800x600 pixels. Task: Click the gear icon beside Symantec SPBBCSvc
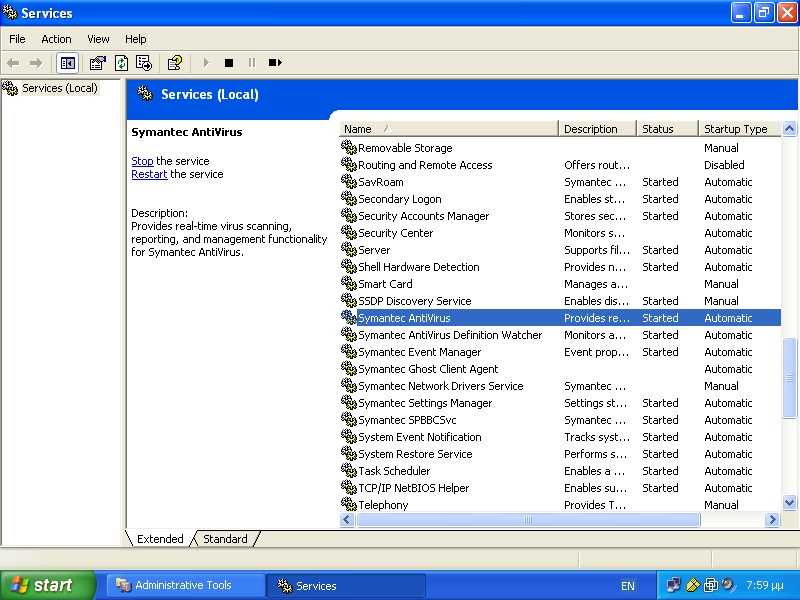pyautogui.click(x=348, y=419)
